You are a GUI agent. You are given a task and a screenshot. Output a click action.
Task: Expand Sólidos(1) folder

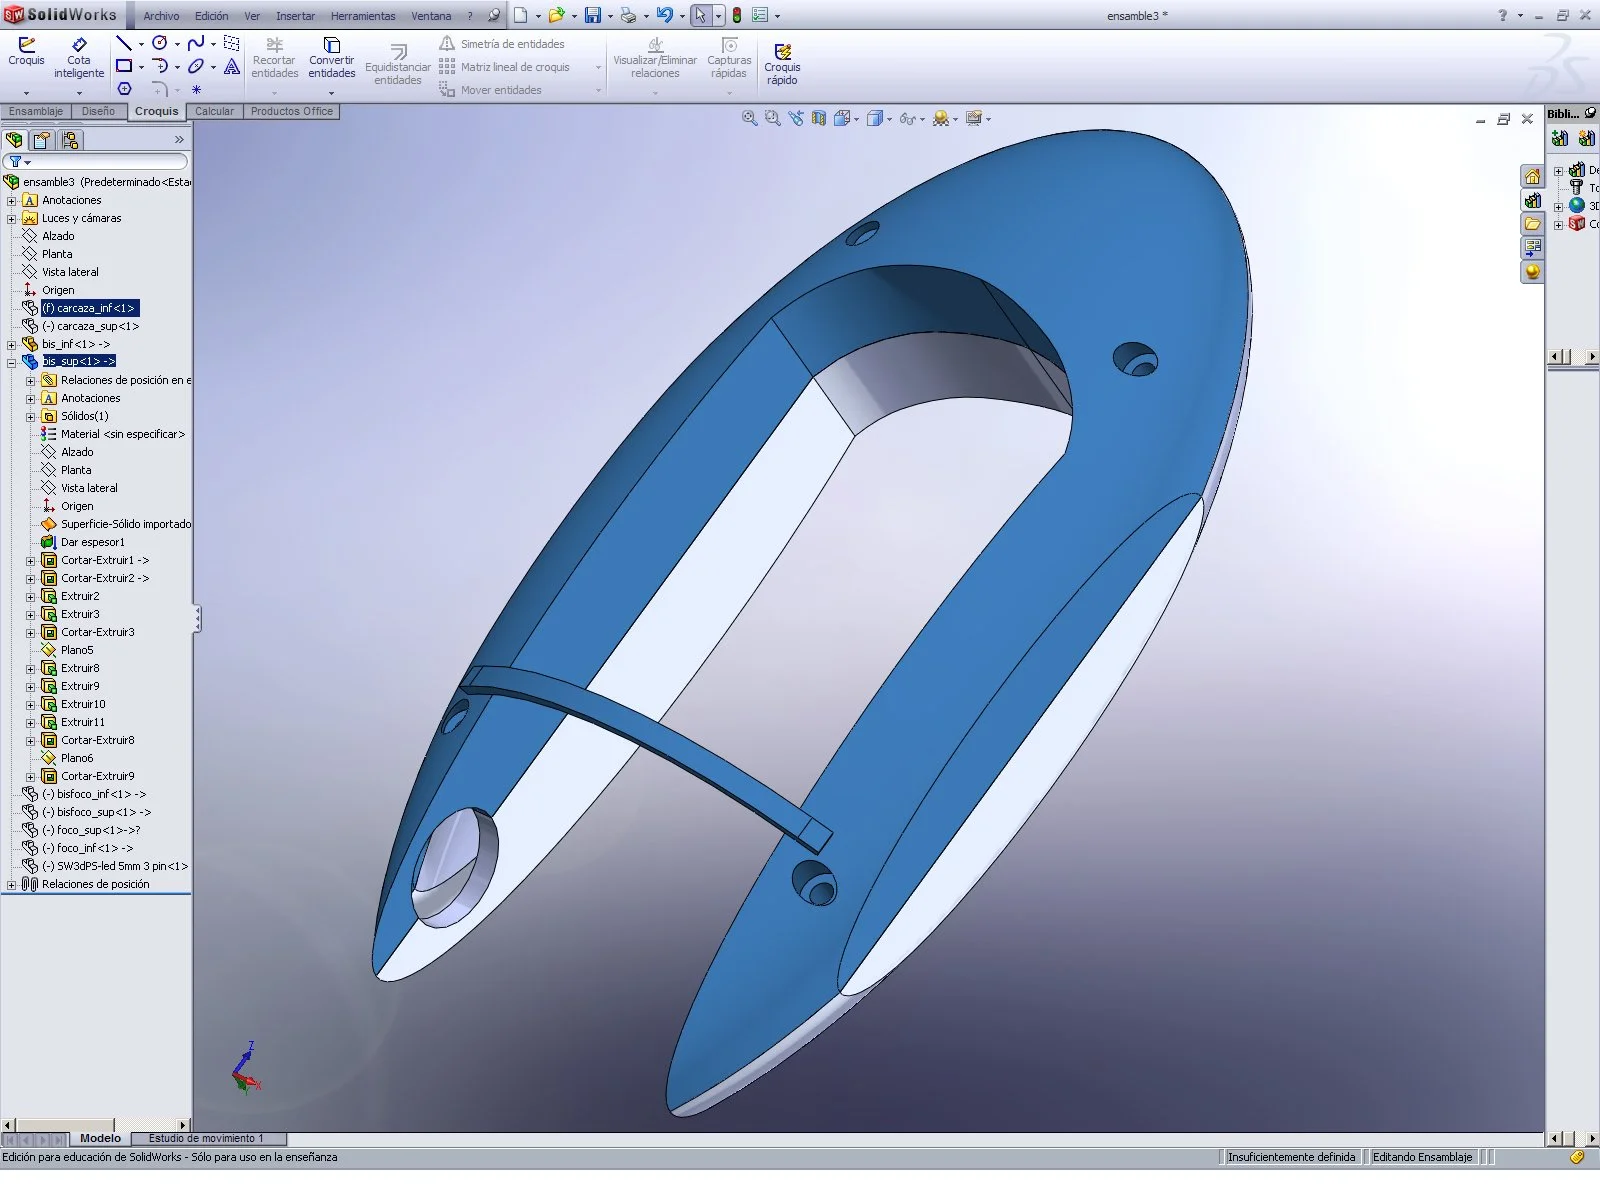point(30,416)
